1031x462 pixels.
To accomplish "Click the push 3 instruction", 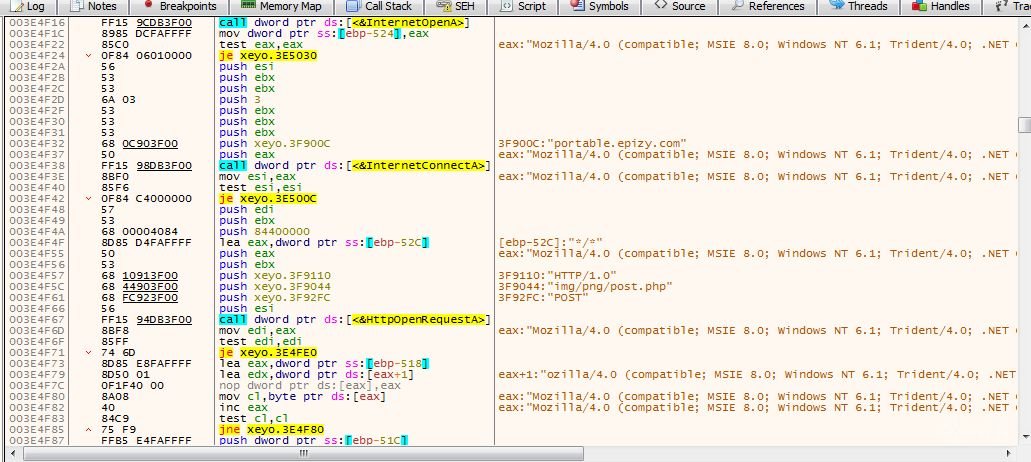I will (x=239, y=100).
